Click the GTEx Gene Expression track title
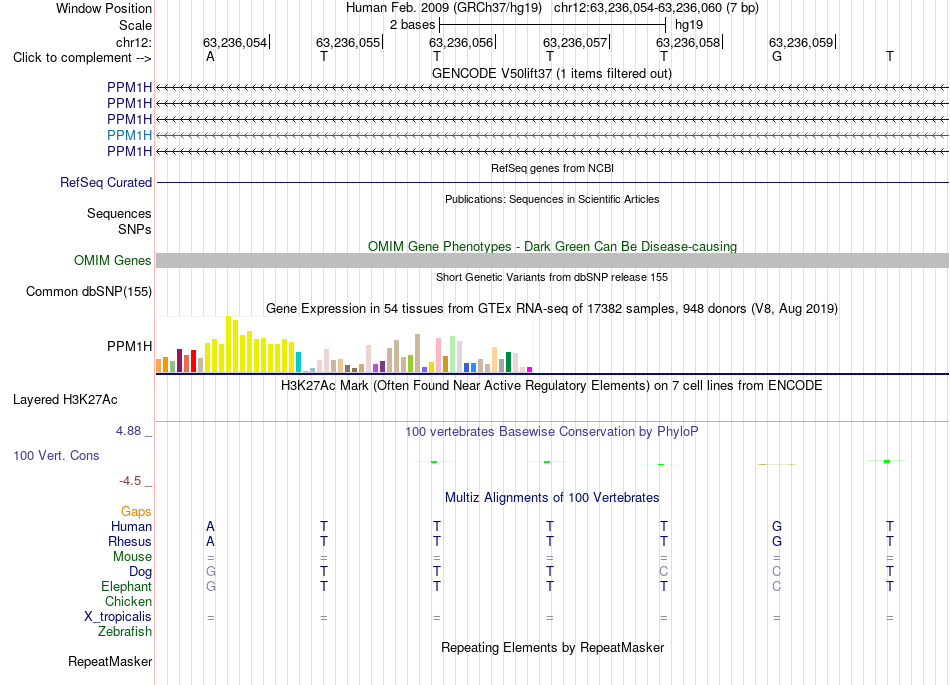The height and width of the screenshot is (685, 950). pyautogui.click(x=552, y=309)
